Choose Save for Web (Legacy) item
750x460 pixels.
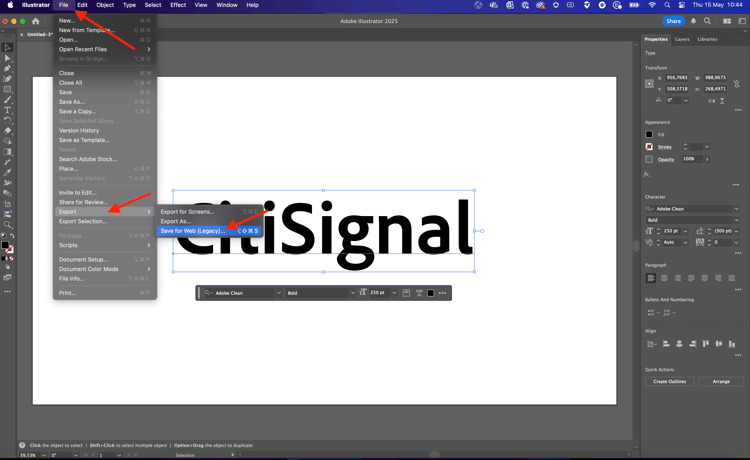coord(209,231)
